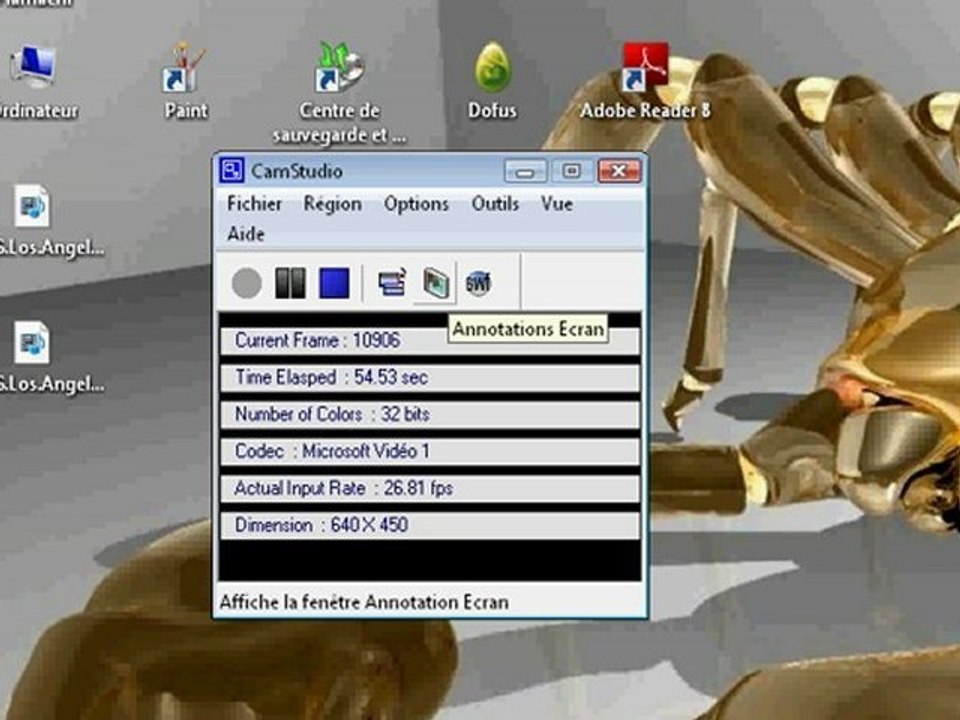960x720 pixels.
Task: Click the Current Frame : 10906 row
Action: click(430, 340)
